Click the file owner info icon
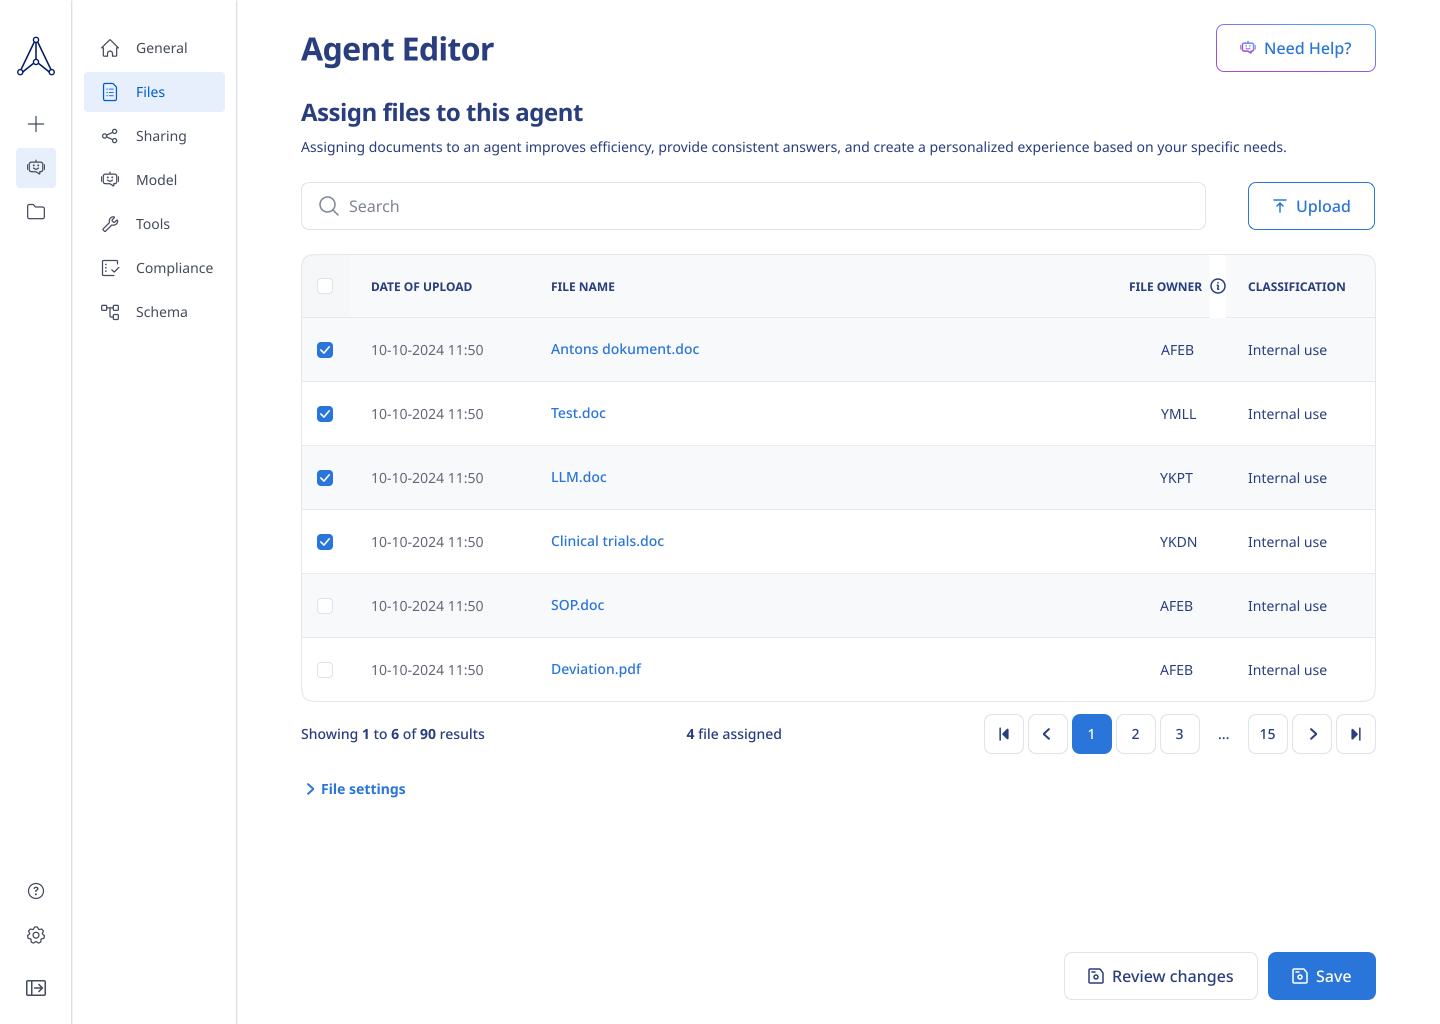The image size is (1440, 1024). 1218,286
